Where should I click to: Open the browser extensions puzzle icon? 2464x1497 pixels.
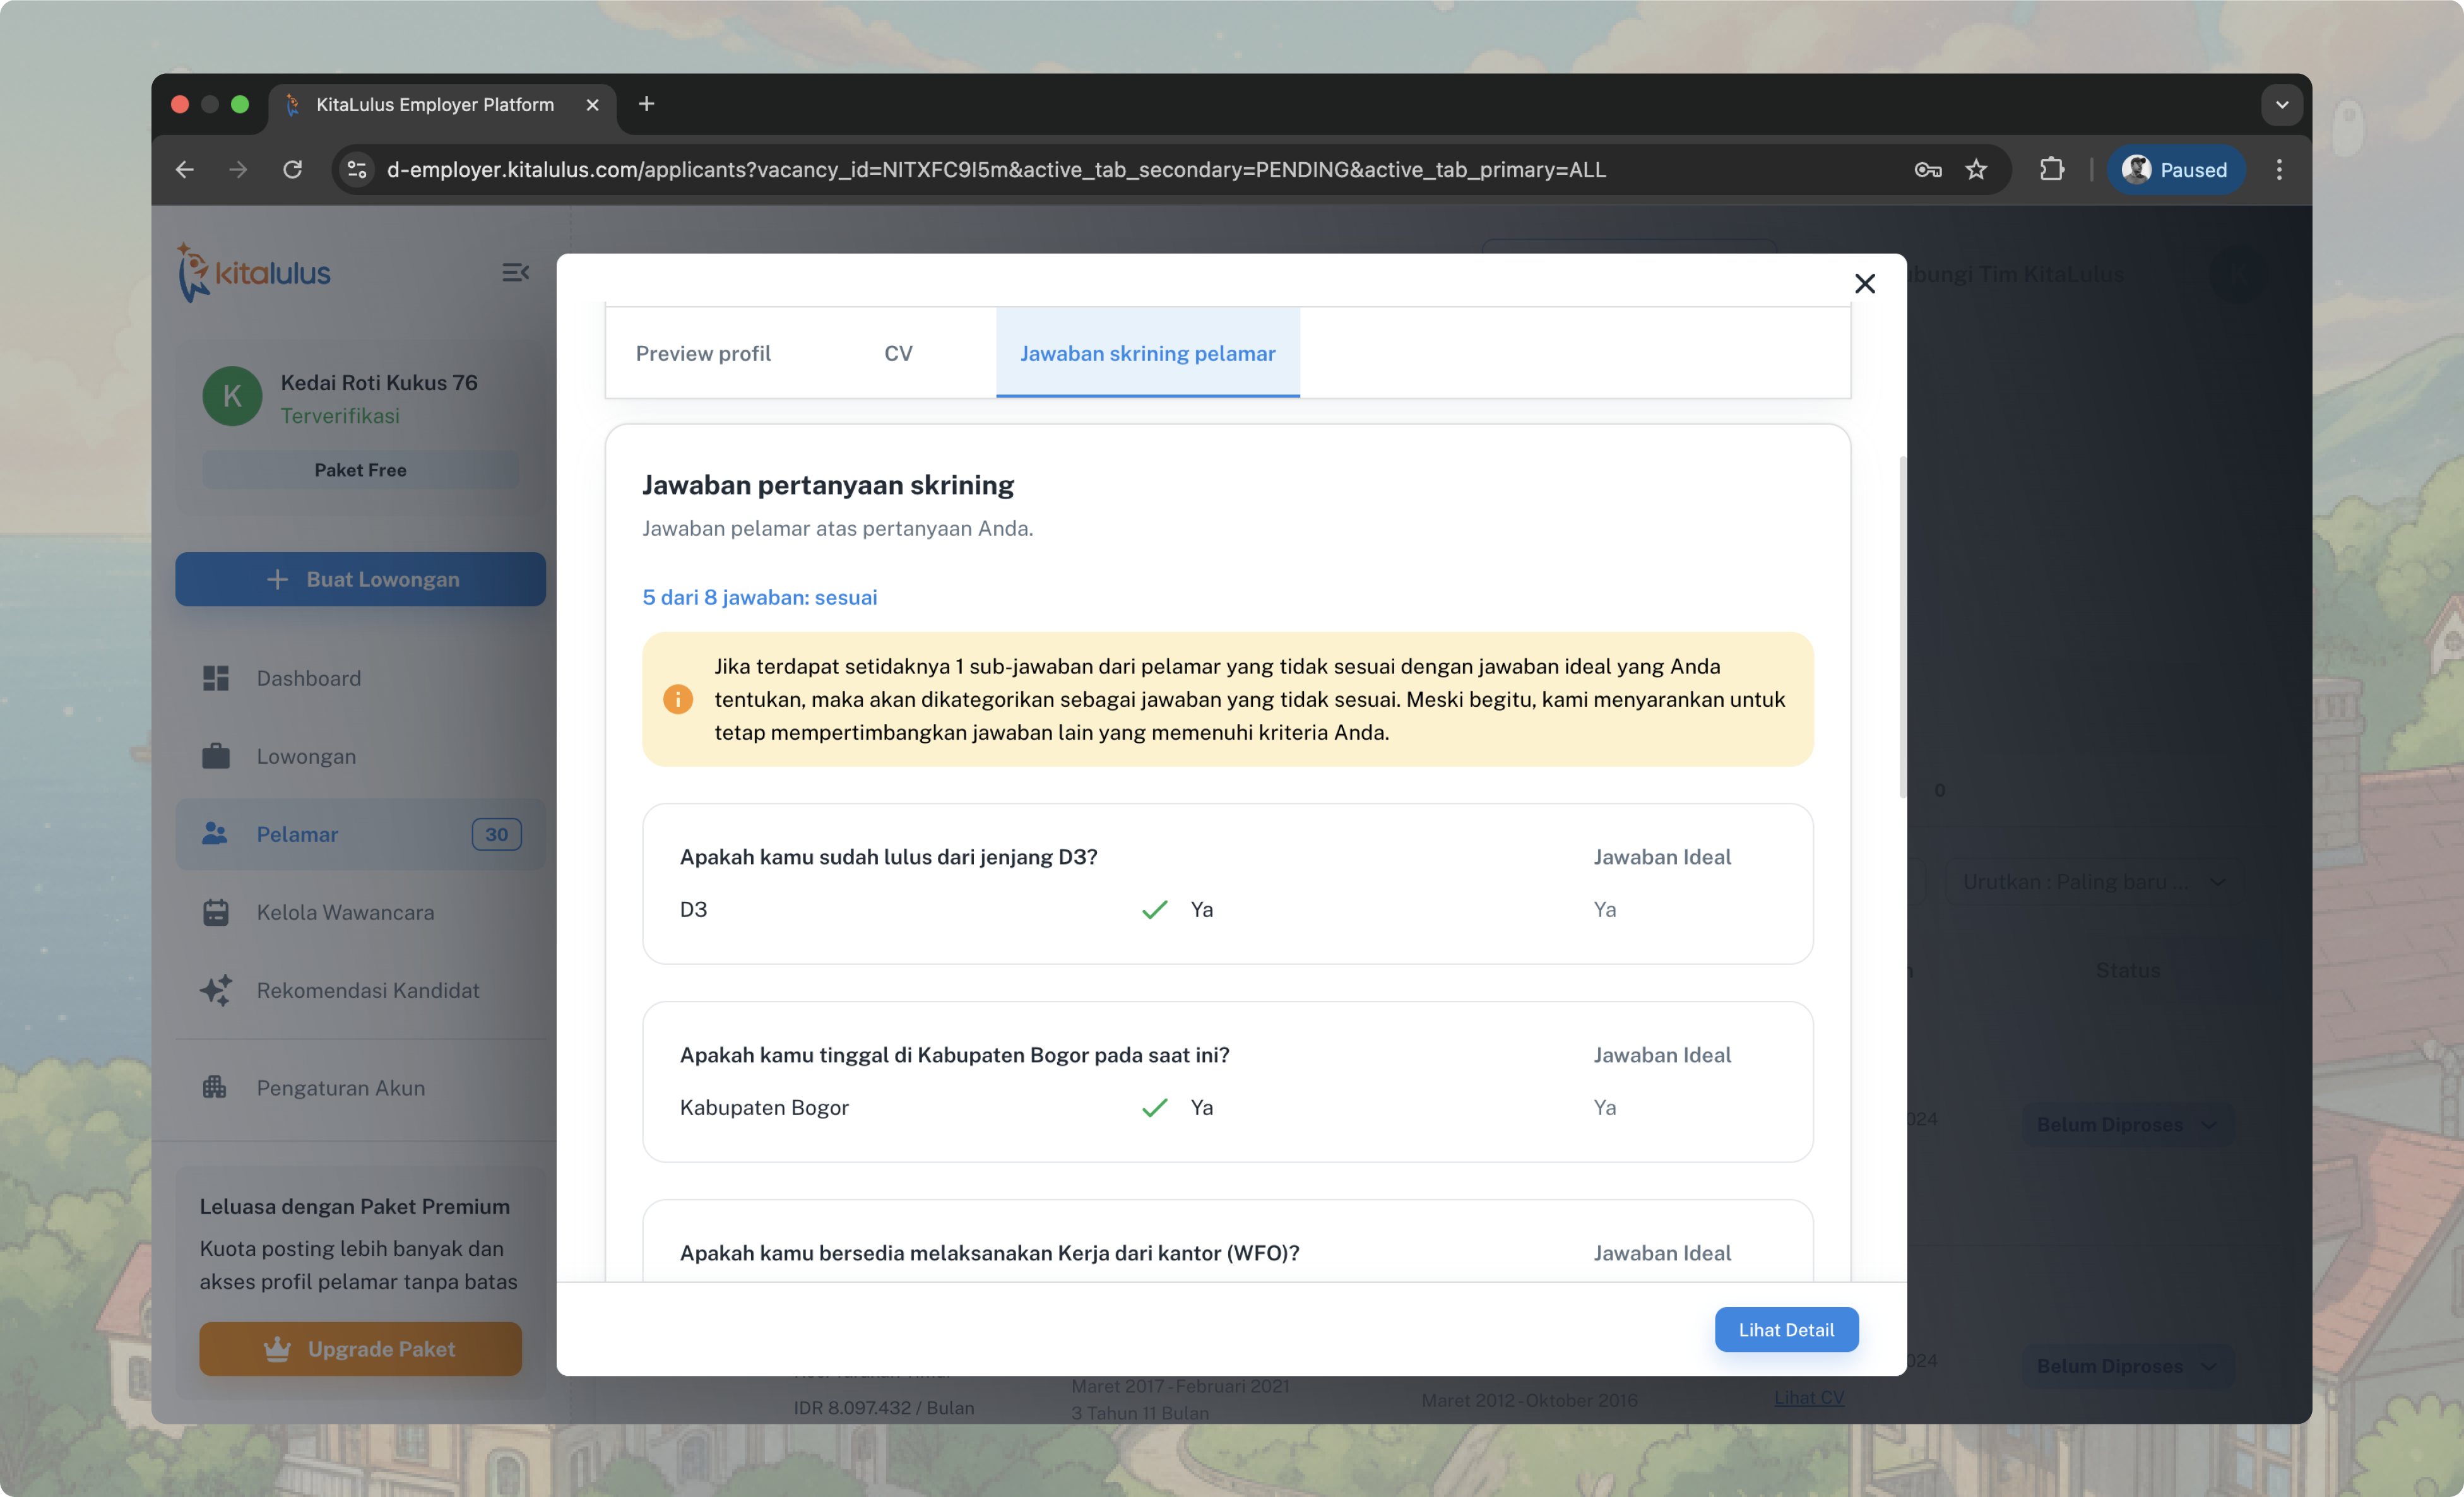[2051, 170]
